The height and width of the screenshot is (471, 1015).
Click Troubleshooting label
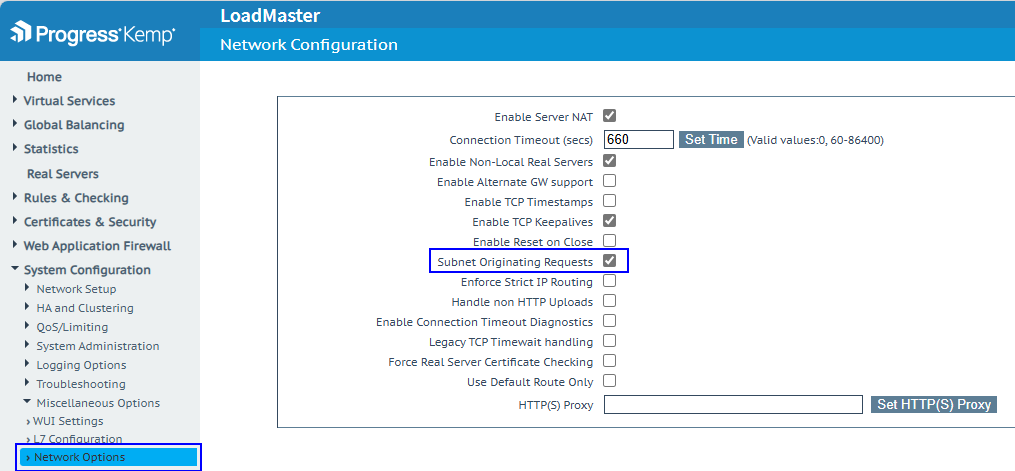pyautogui.click(x=81, y=384)
